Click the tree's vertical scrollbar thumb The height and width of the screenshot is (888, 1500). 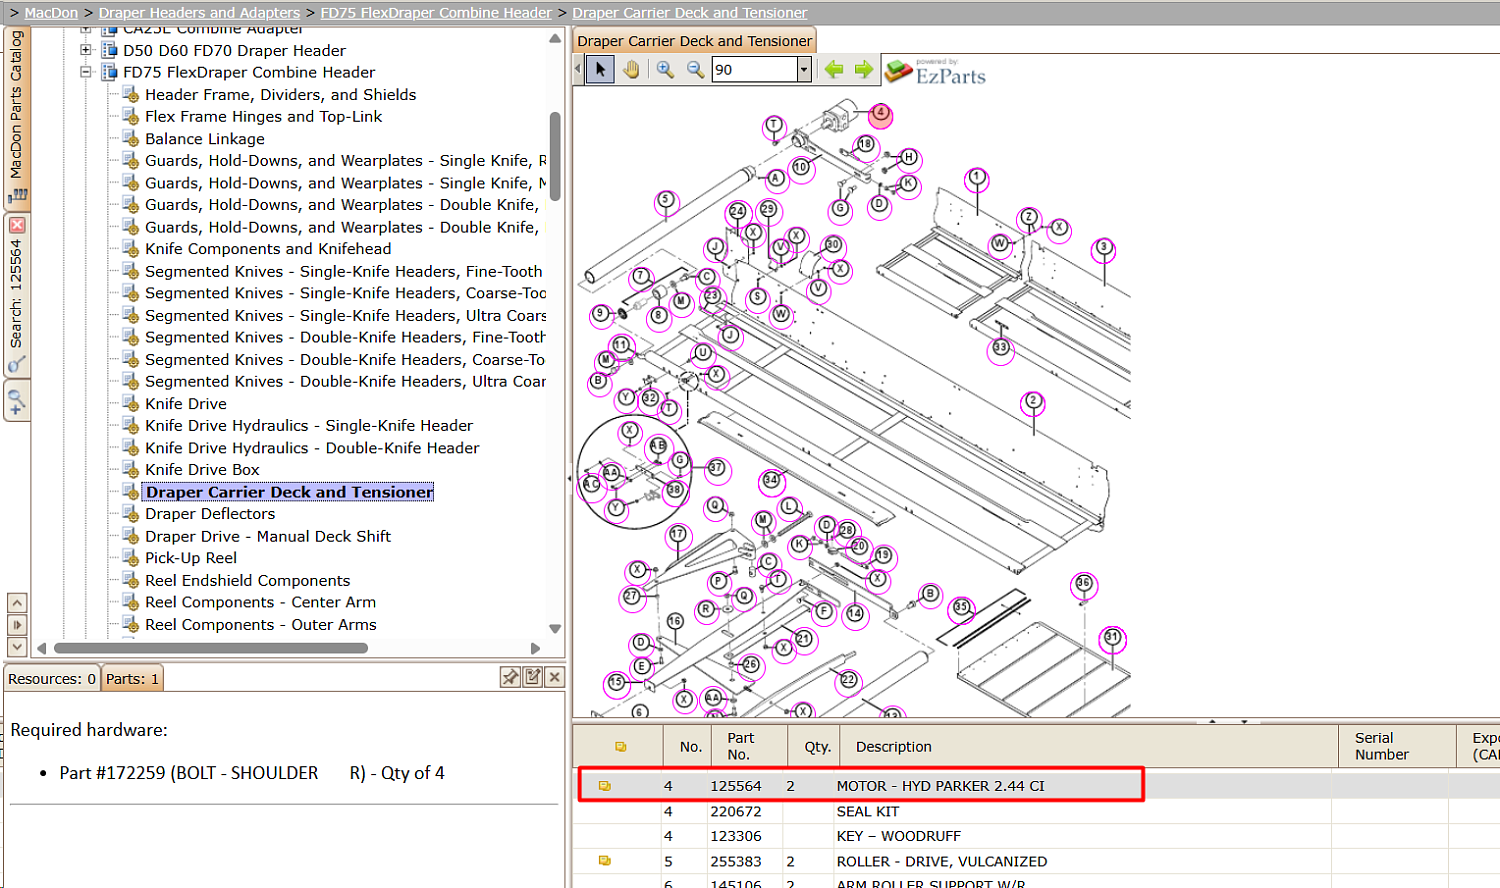click(x=555, y=156)
